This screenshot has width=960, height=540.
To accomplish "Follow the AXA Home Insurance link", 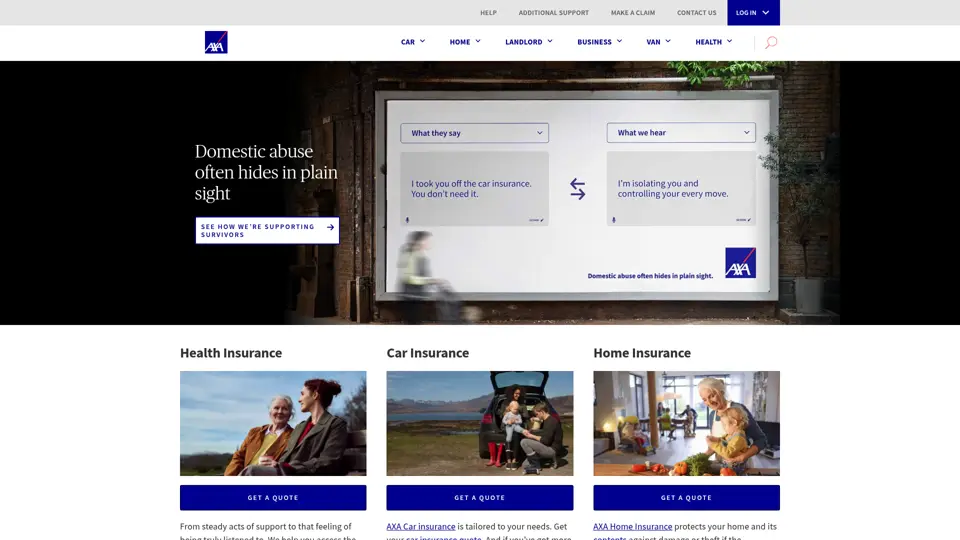I will click(632, 527).
